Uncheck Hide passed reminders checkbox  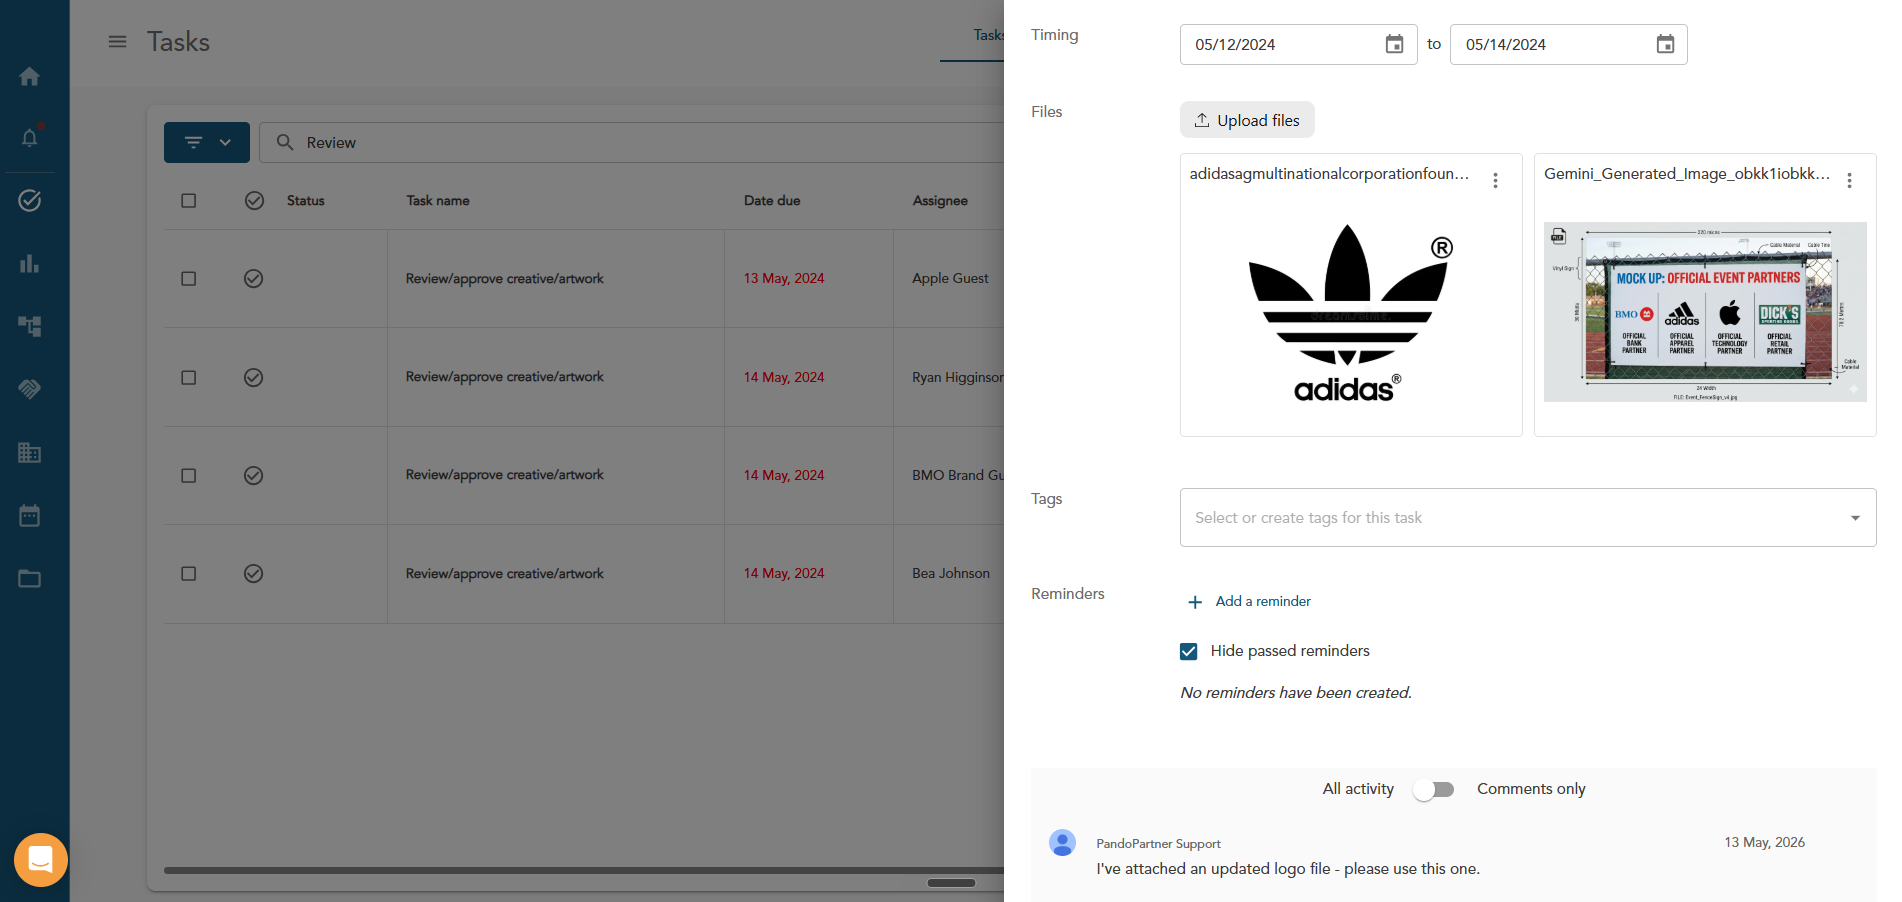[x=1188, y=651]
